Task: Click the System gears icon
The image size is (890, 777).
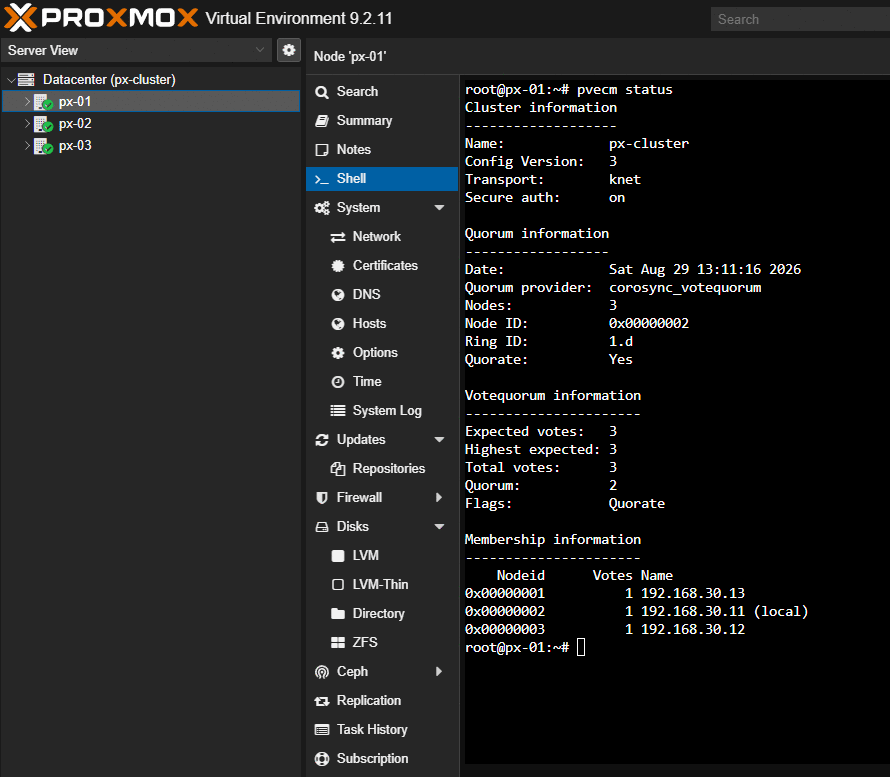Action: click(x=322, y=208)
